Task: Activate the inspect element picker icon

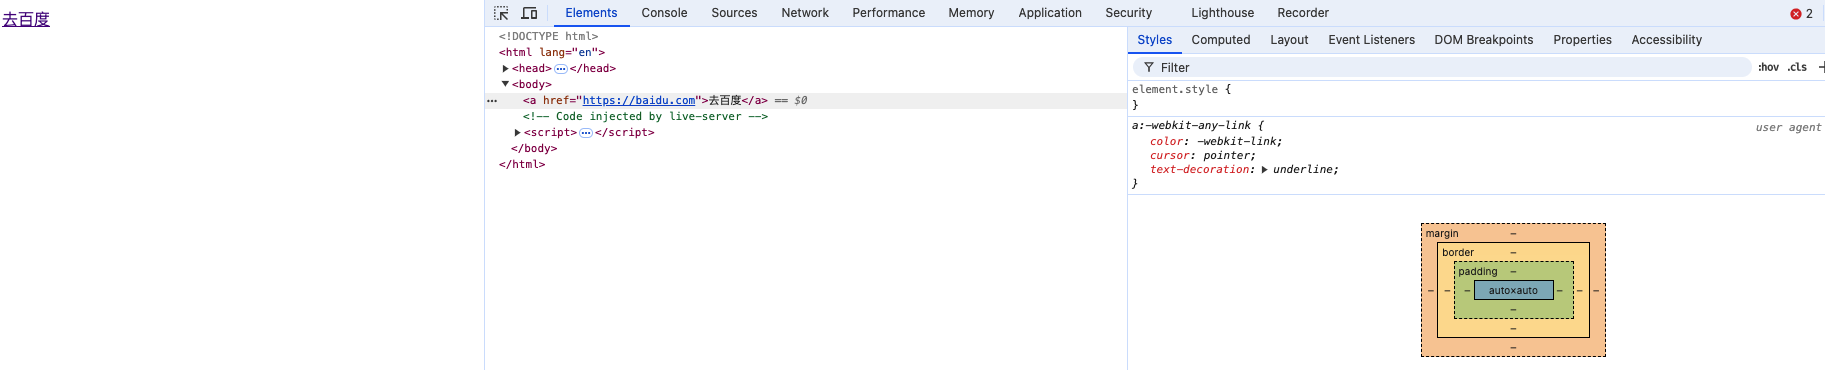Action: [501, 13]
